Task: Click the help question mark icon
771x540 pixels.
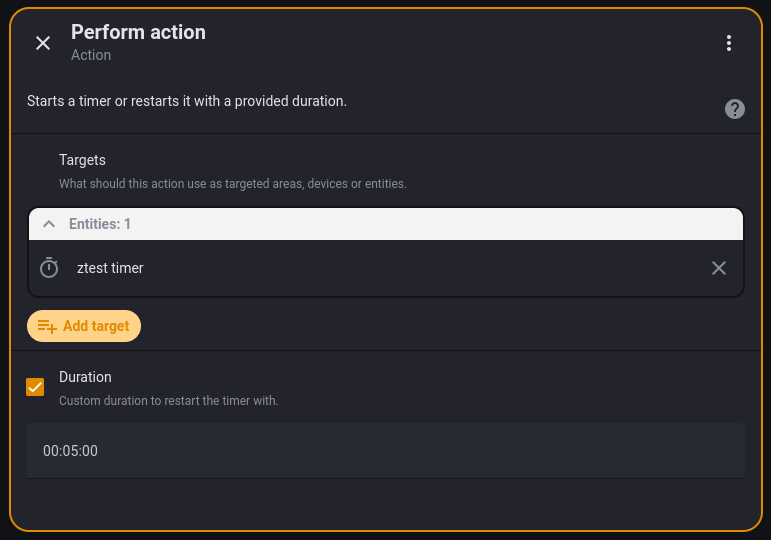Action: click(x=735, y=109)
